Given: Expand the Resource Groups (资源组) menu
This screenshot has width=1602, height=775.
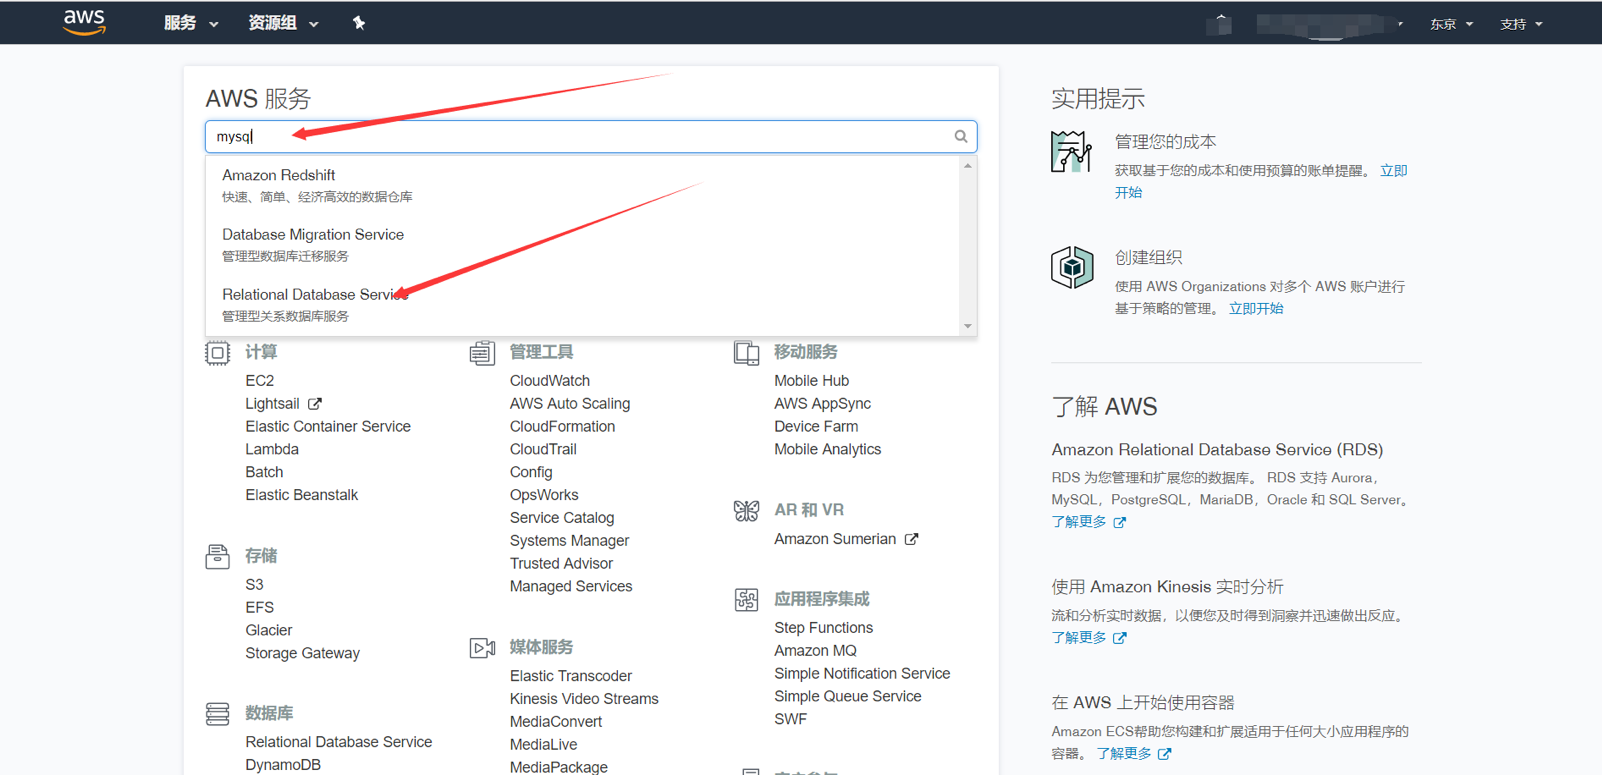Looking at the screenshot, I should tap(283, 23).
